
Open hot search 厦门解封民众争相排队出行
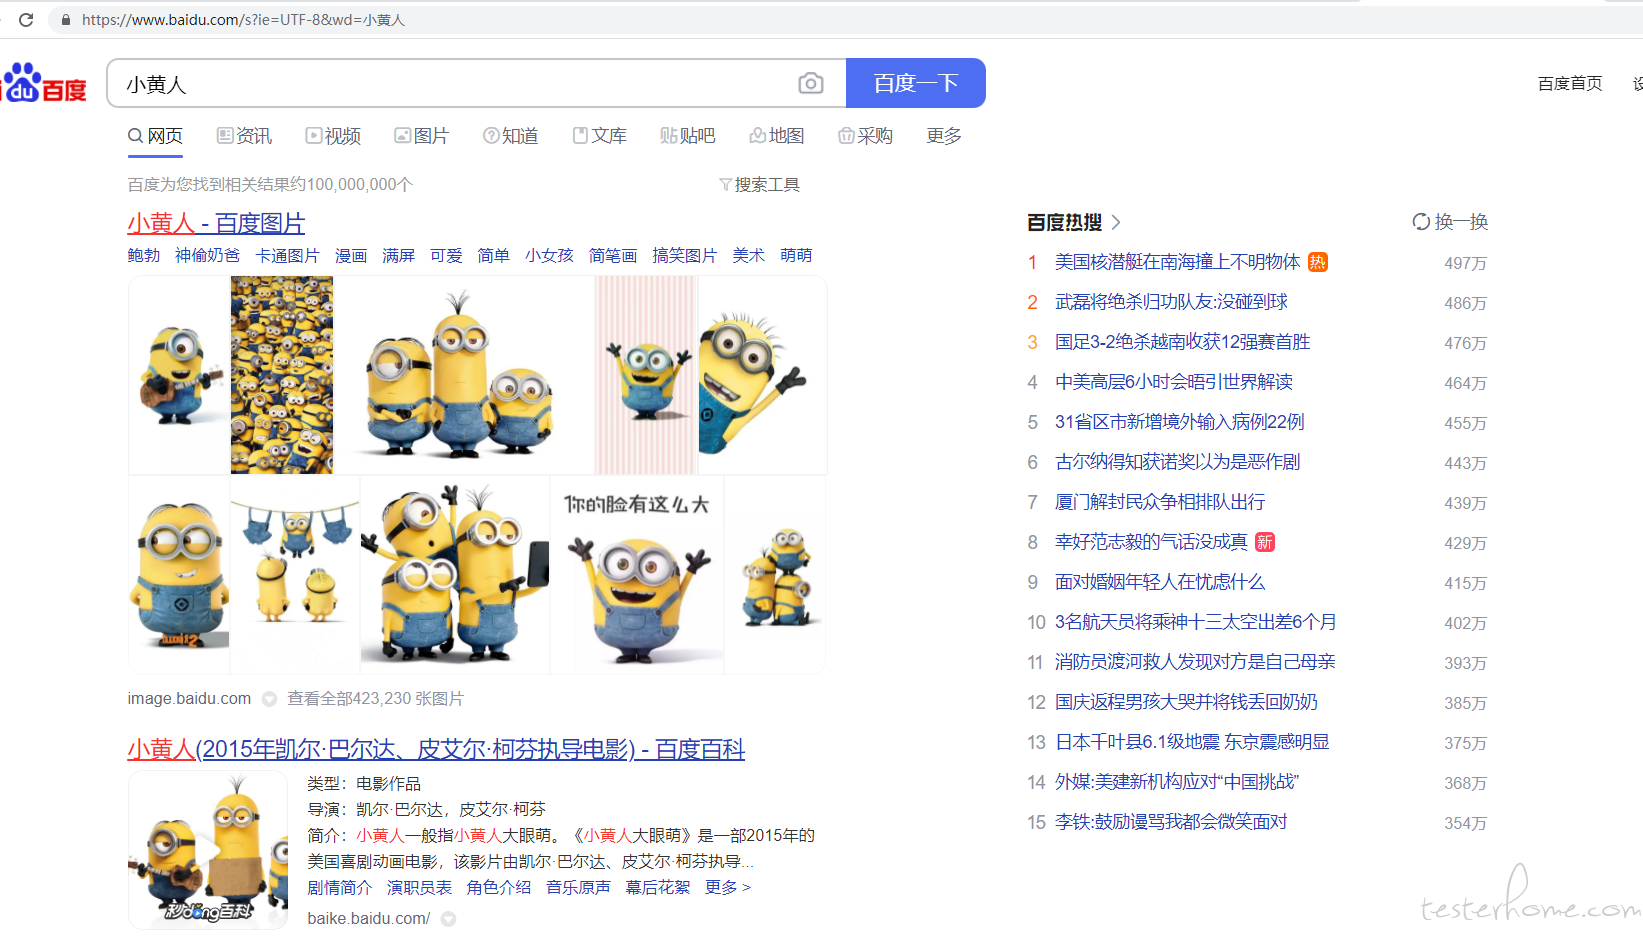pos(1160,502)
